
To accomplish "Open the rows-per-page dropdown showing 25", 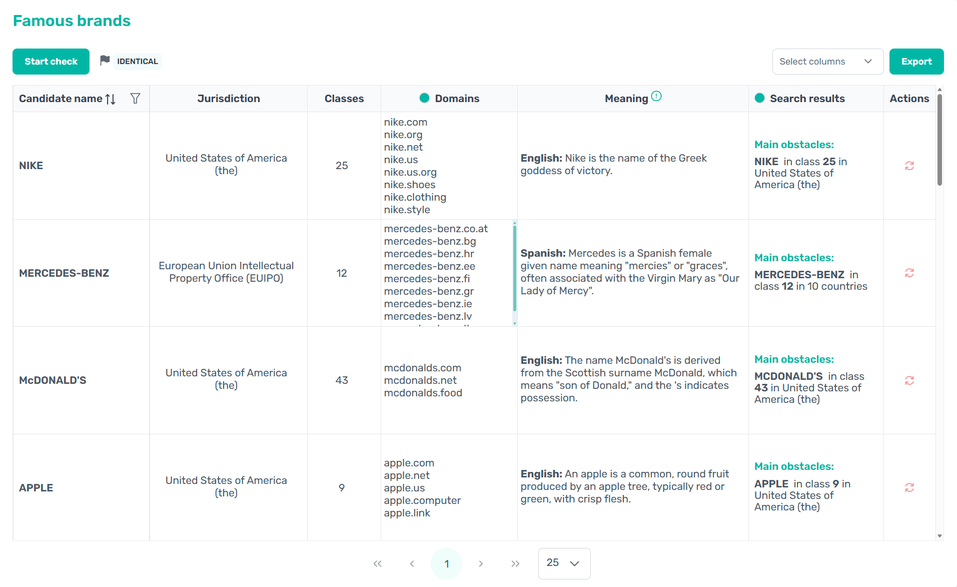I will (x=564, y=563).
